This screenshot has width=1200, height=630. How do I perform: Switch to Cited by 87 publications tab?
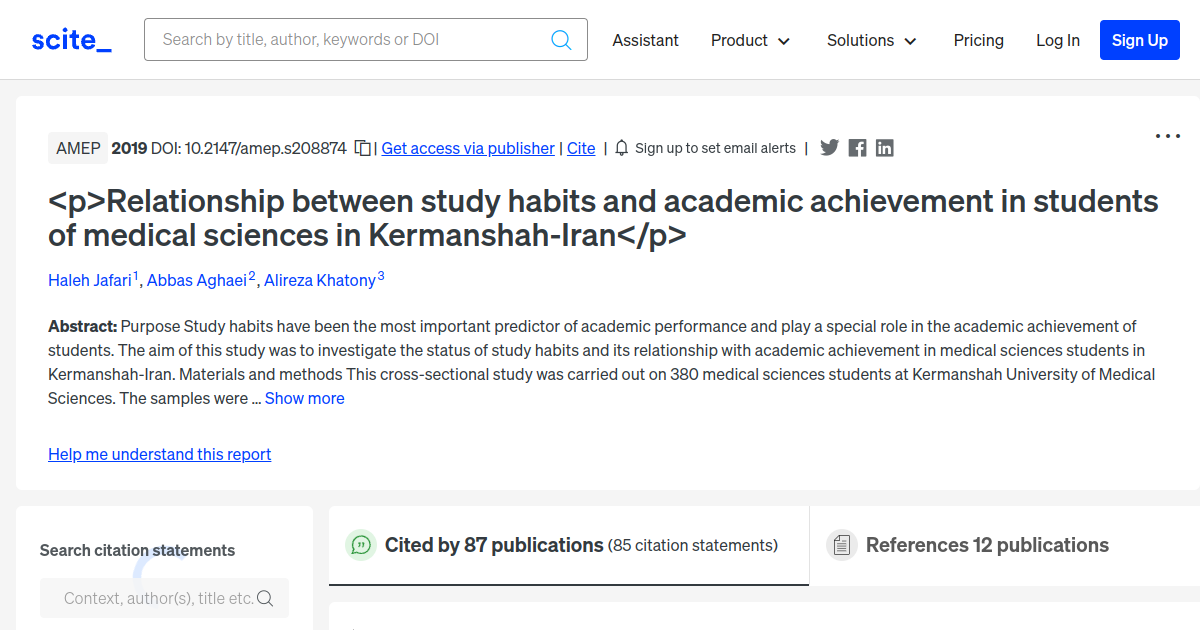click(569, 545)
